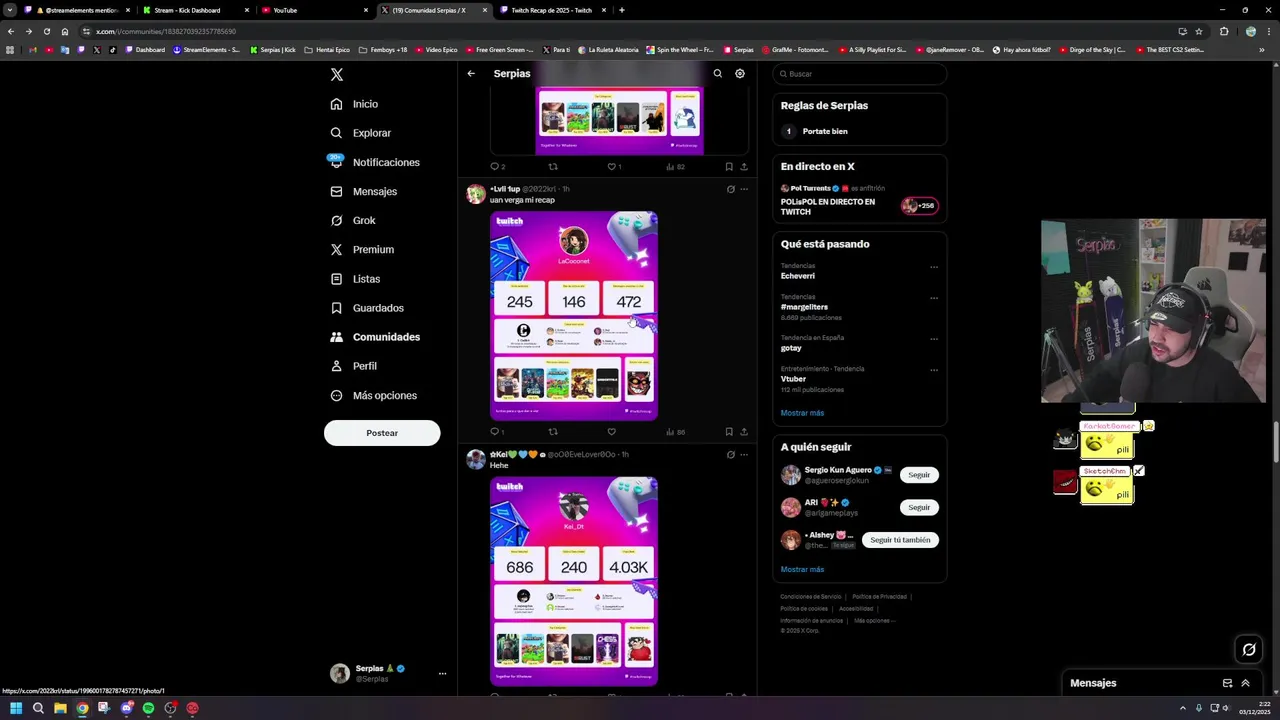Image resolution: width=1280 pixels, height=720 pixels.
Task: Open options for gotay trend
Action: (x=934, y=339)
